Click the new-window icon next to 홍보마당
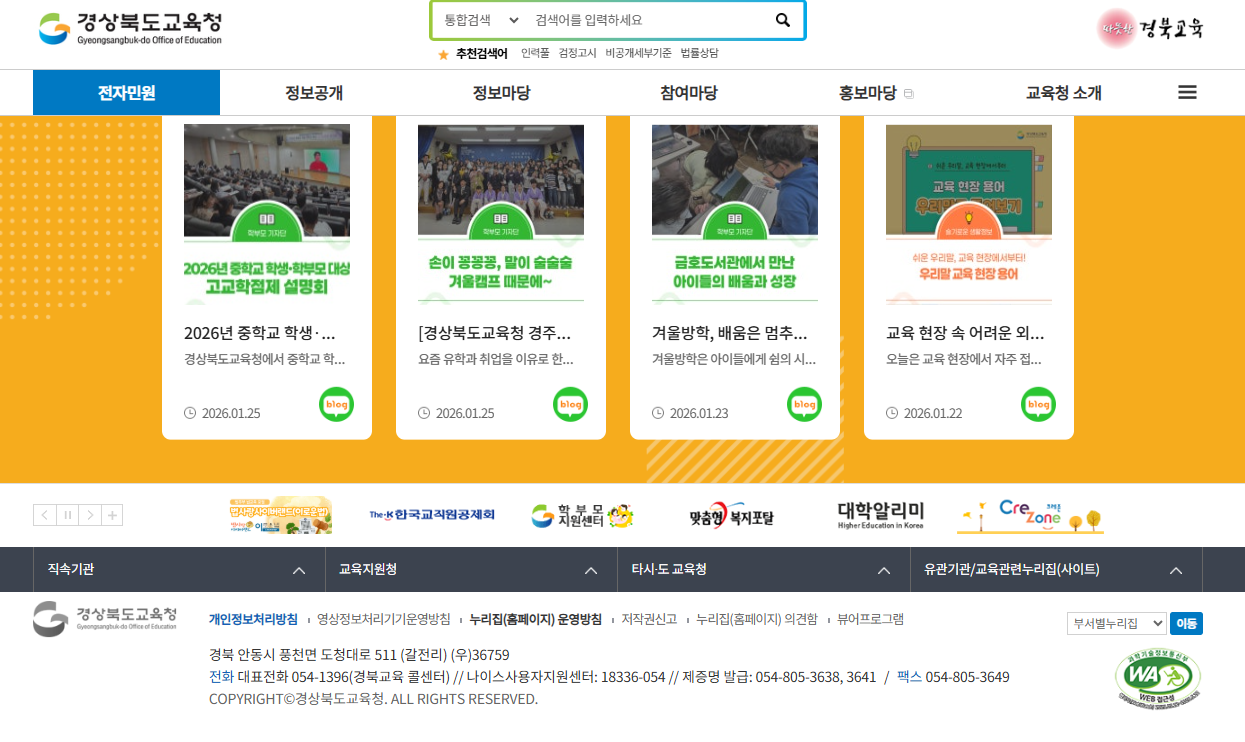Viewport: 1245px width, 742px height. point(909,94)
